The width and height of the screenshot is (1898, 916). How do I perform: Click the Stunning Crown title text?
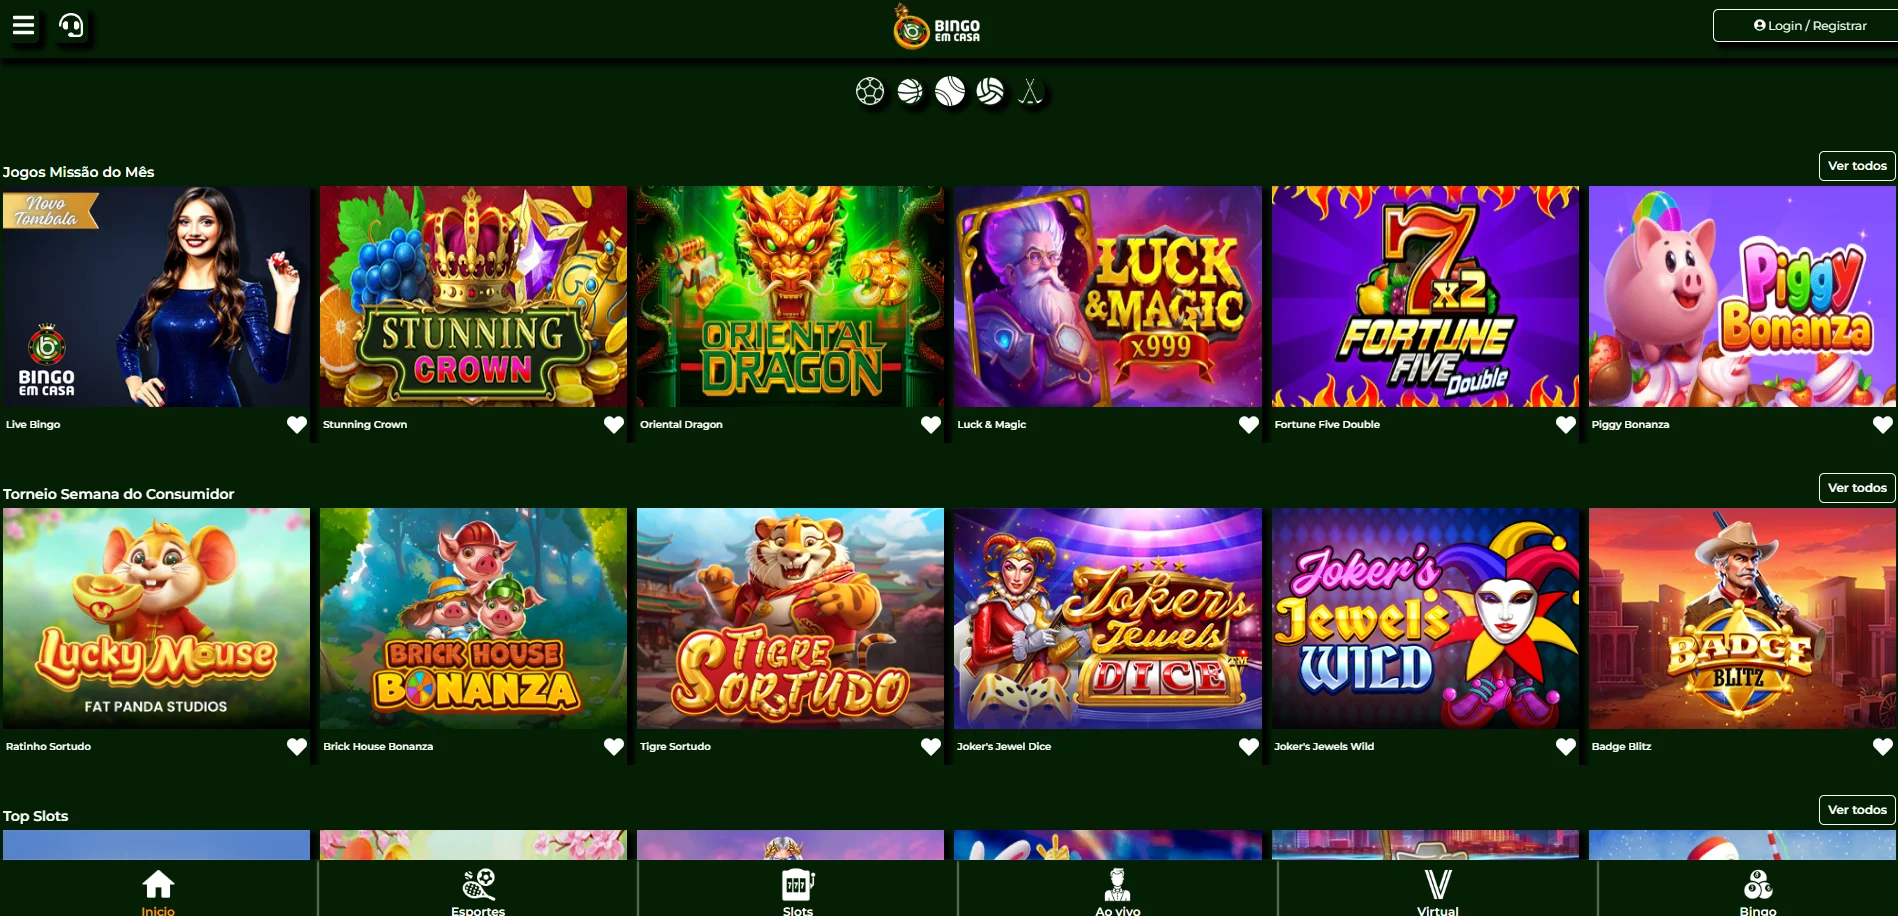(365, 424)
